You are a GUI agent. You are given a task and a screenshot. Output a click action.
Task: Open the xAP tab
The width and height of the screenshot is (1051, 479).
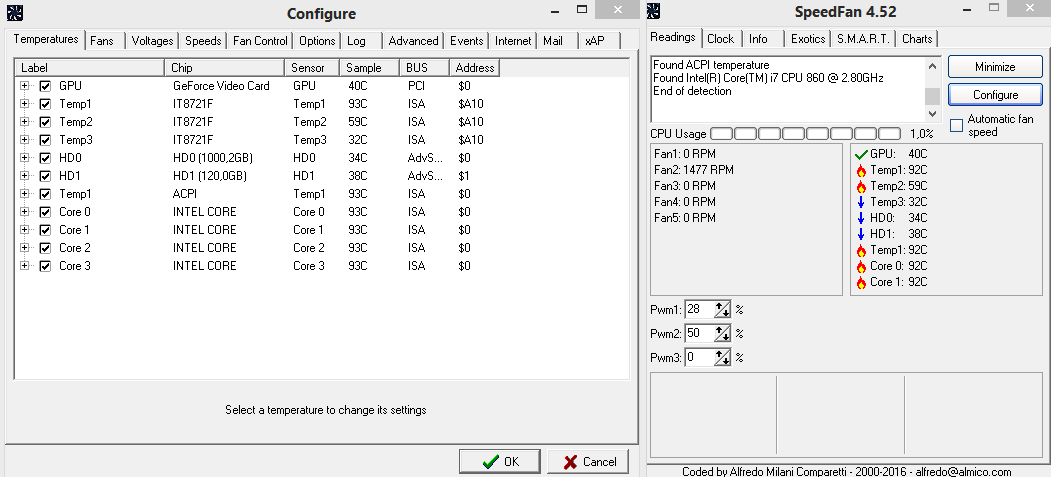click(x=600, y=41)
